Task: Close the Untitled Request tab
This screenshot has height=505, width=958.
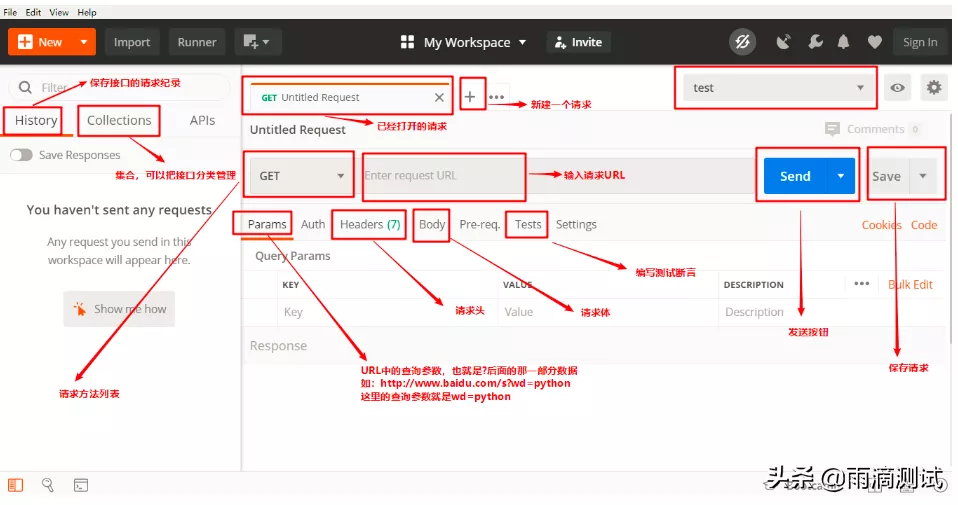Action: (439, 97)
